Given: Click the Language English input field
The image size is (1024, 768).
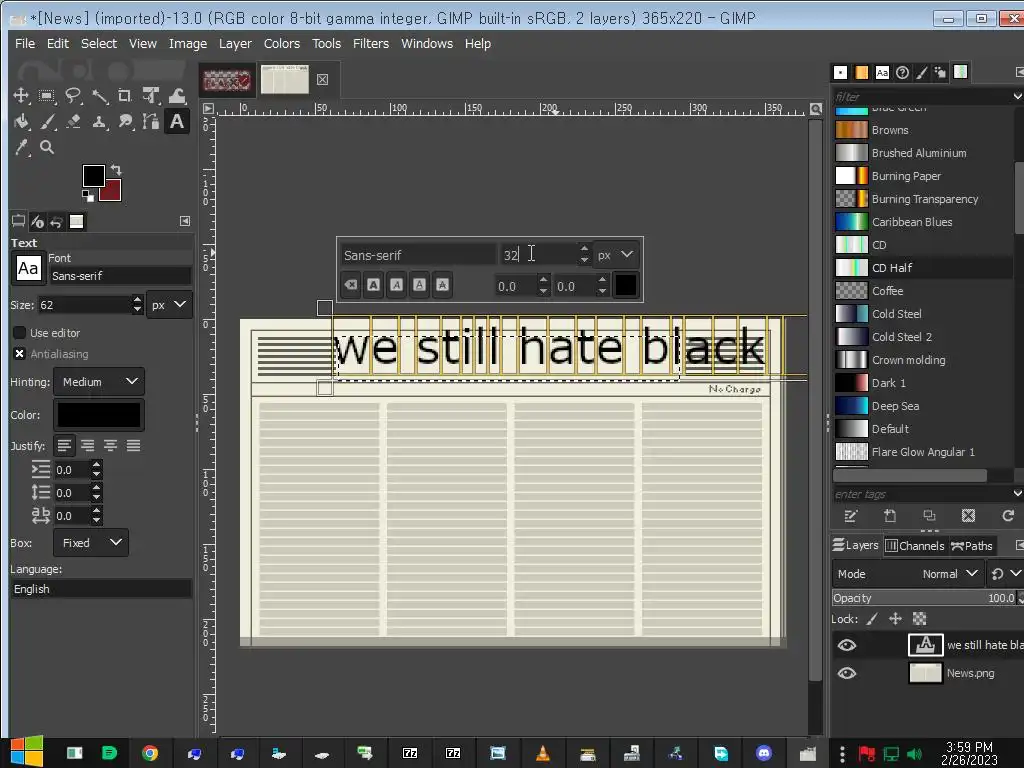Looking at the screenshot, I should 101,589.
